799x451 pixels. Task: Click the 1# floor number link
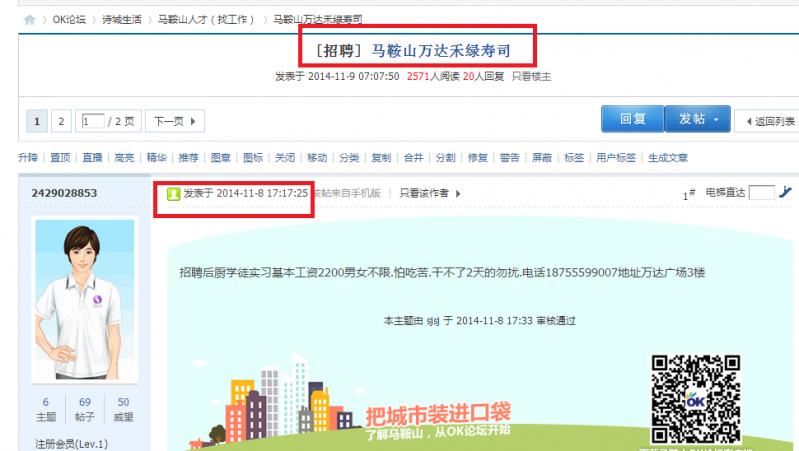[x=689, y=194]
